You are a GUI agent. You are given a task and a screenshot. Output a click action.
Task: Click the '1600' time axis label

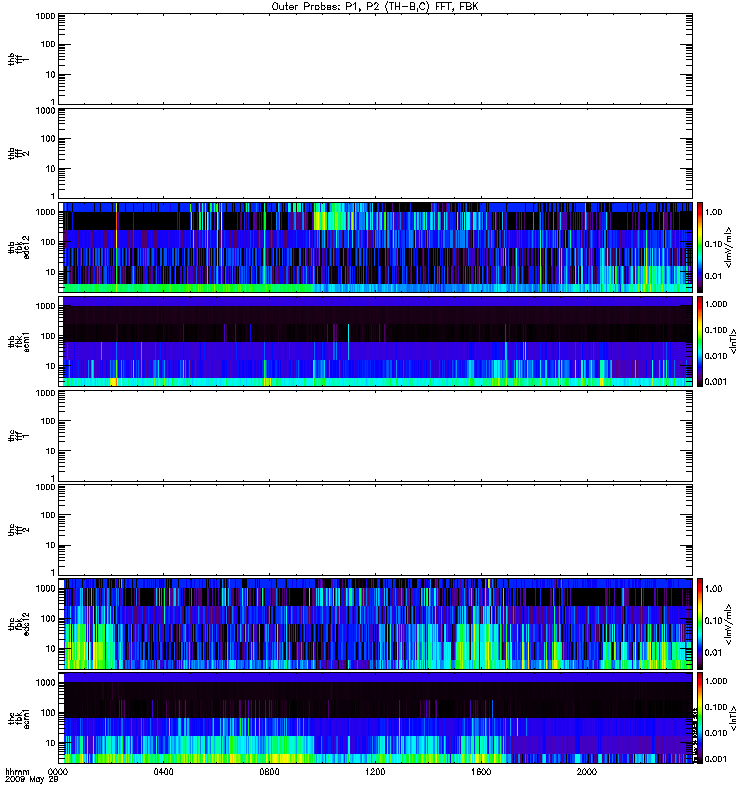(x=481, y=772)
